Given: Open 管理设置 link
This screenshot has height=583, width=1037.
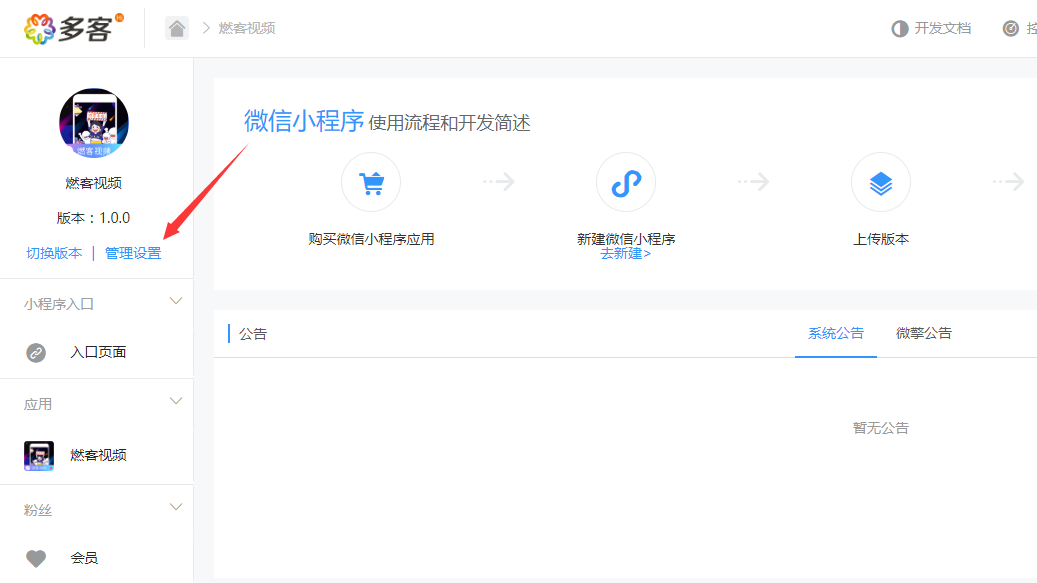Looking at the screenshot, I should (133, 253).
